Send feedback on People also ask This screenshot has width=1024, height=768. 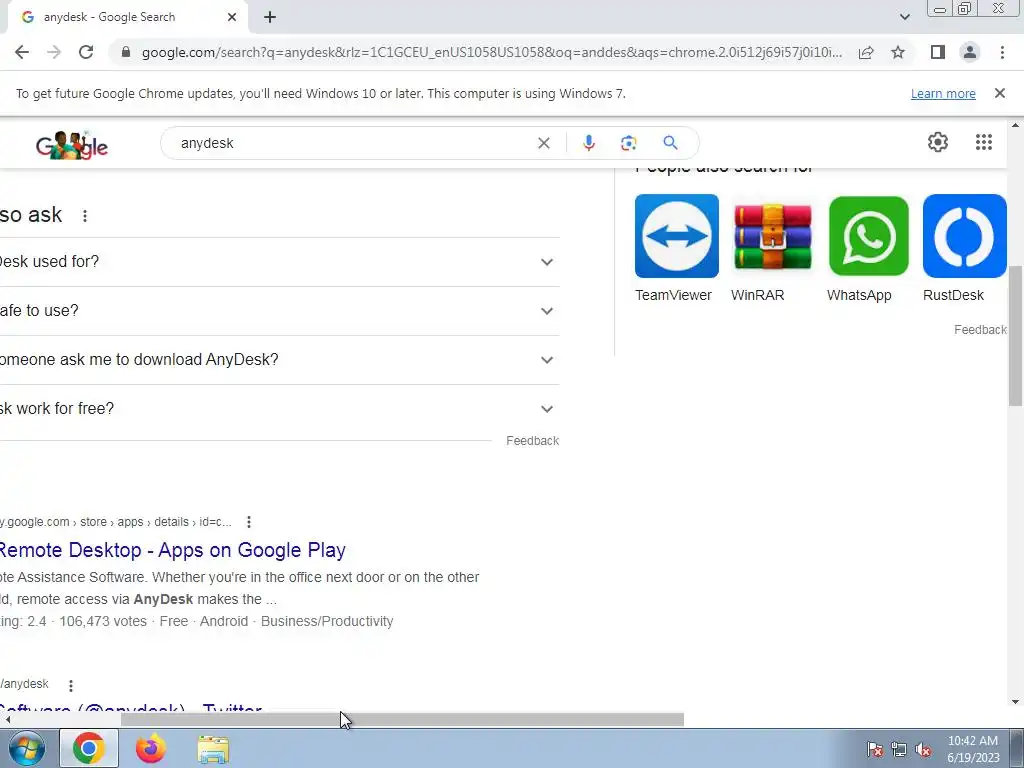(532, 441)
